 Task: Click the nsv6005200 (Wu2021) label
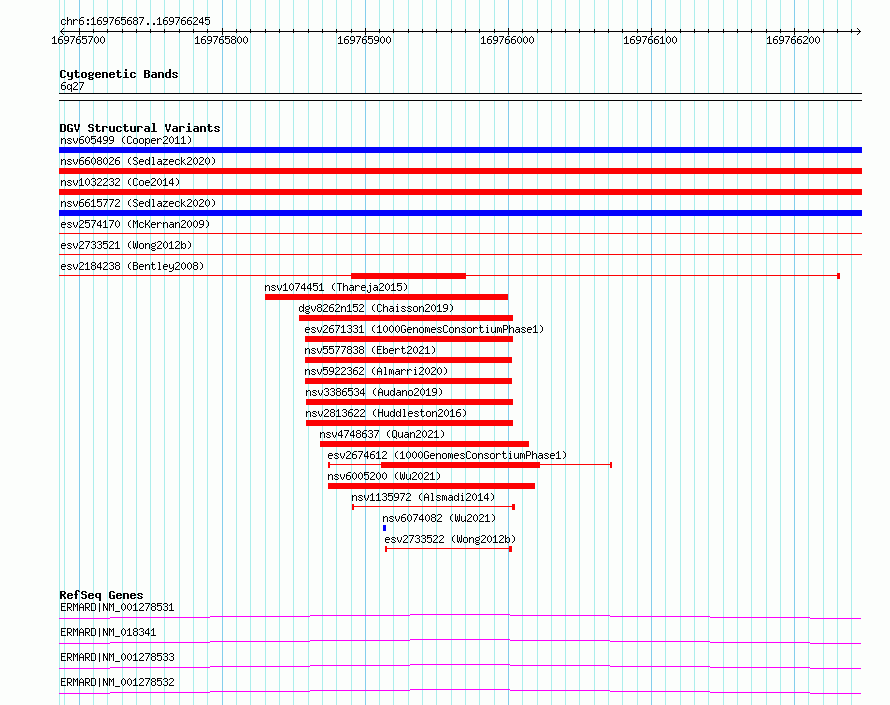pyautogui.click(x=384, y=476)
